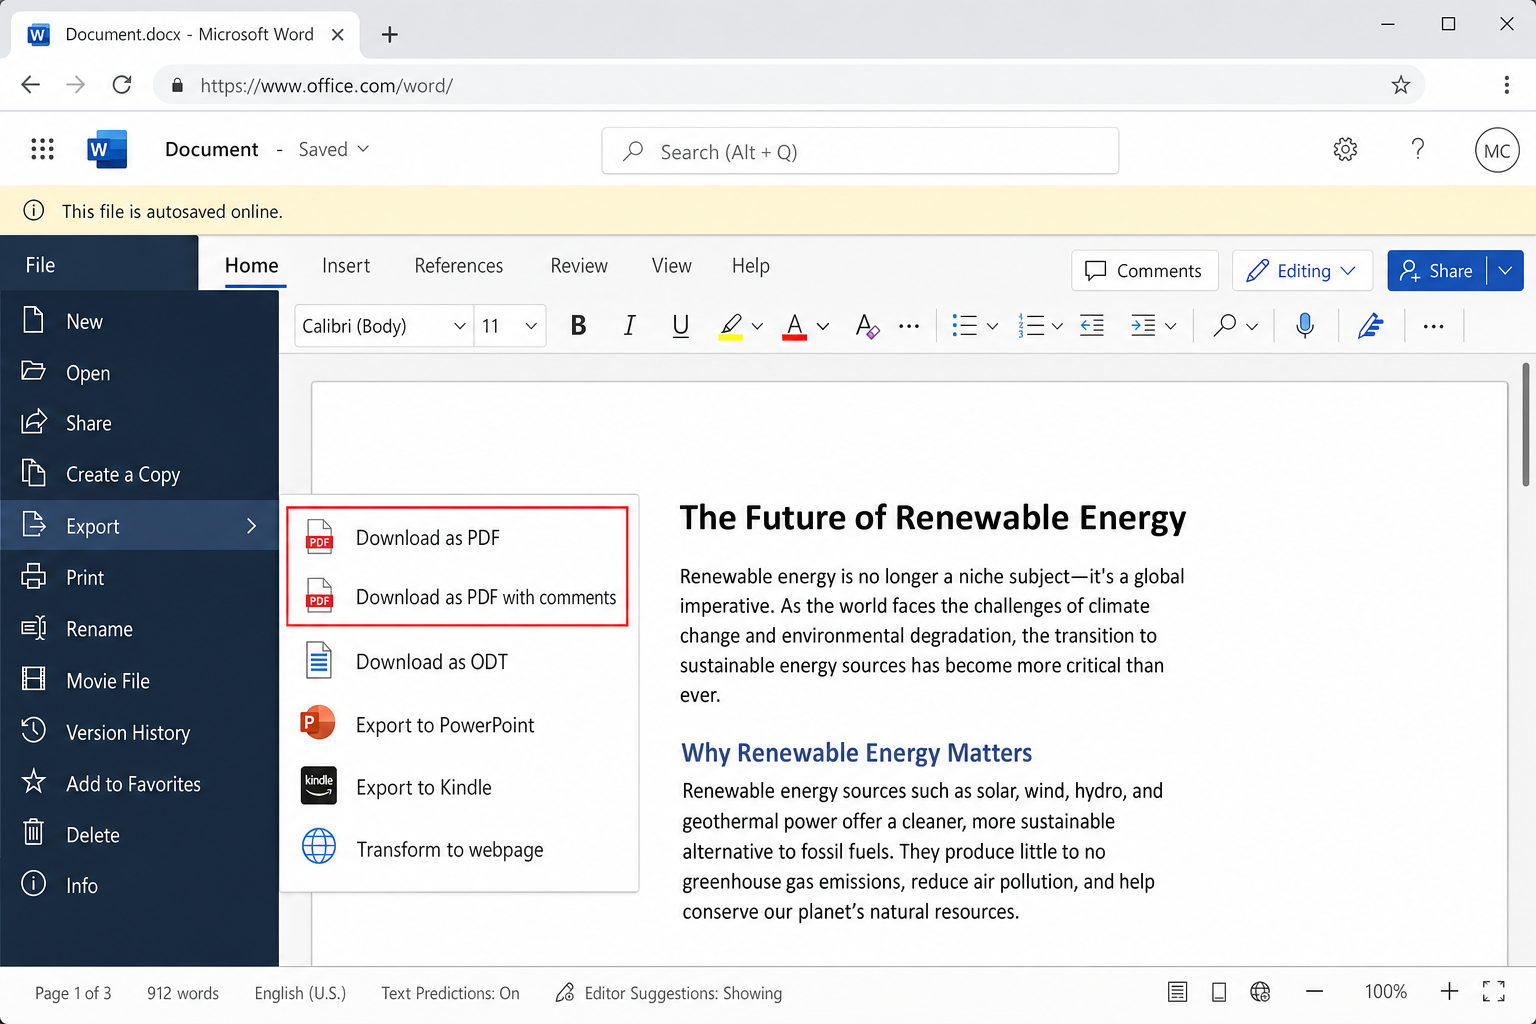Zoom in with plus button
The image size is (1536, 1024).
tap(1449, 992)
